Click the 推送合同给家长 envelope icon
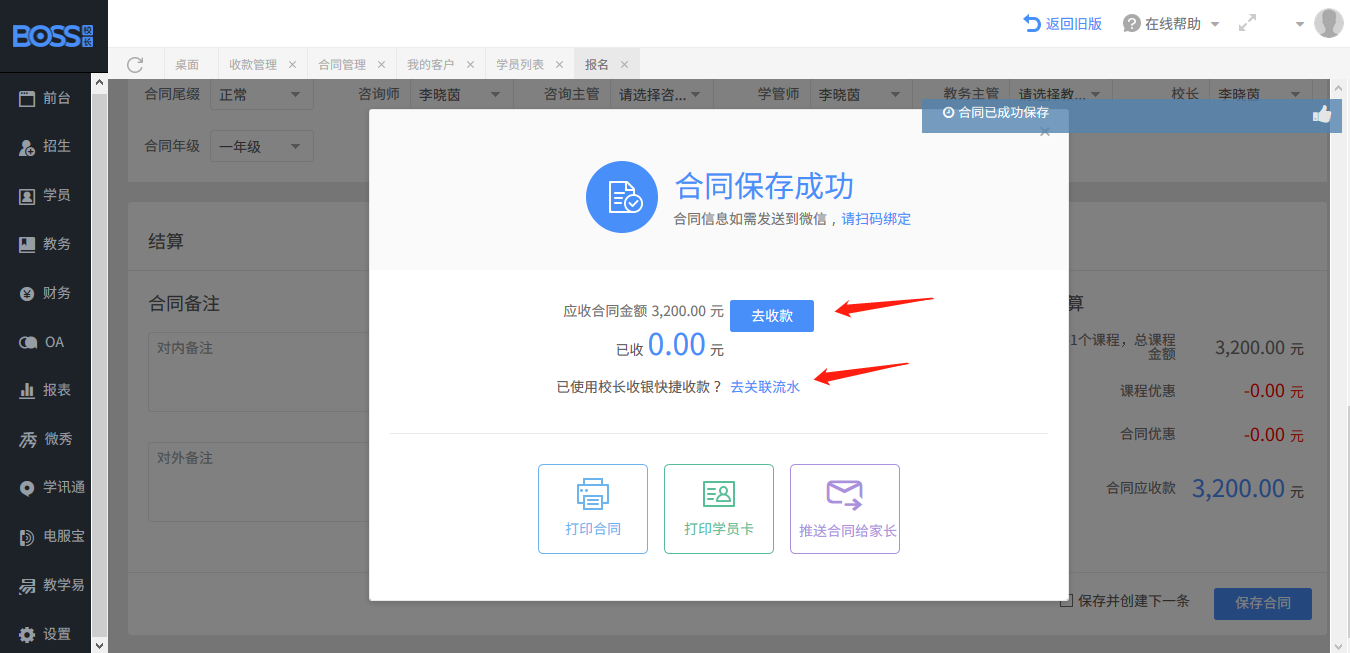Viewport: 1350px width, 653px height. (844, 494)
